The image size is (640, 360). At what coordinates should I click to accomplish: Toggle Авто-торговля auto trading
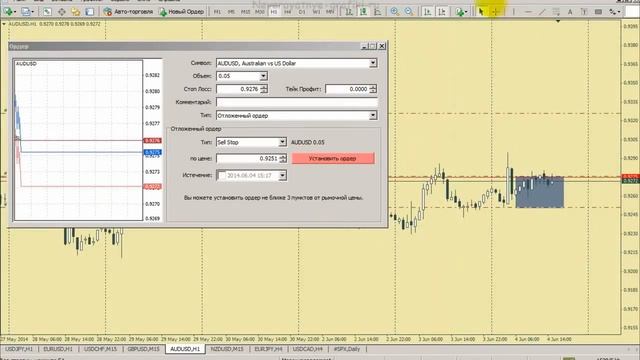coord(128,12)
